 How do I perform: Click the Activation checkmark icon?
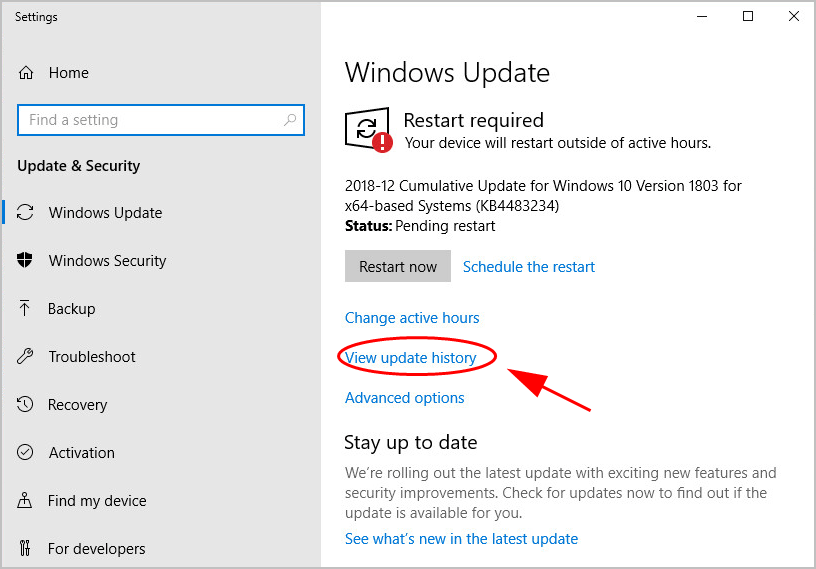pos(26,453)
